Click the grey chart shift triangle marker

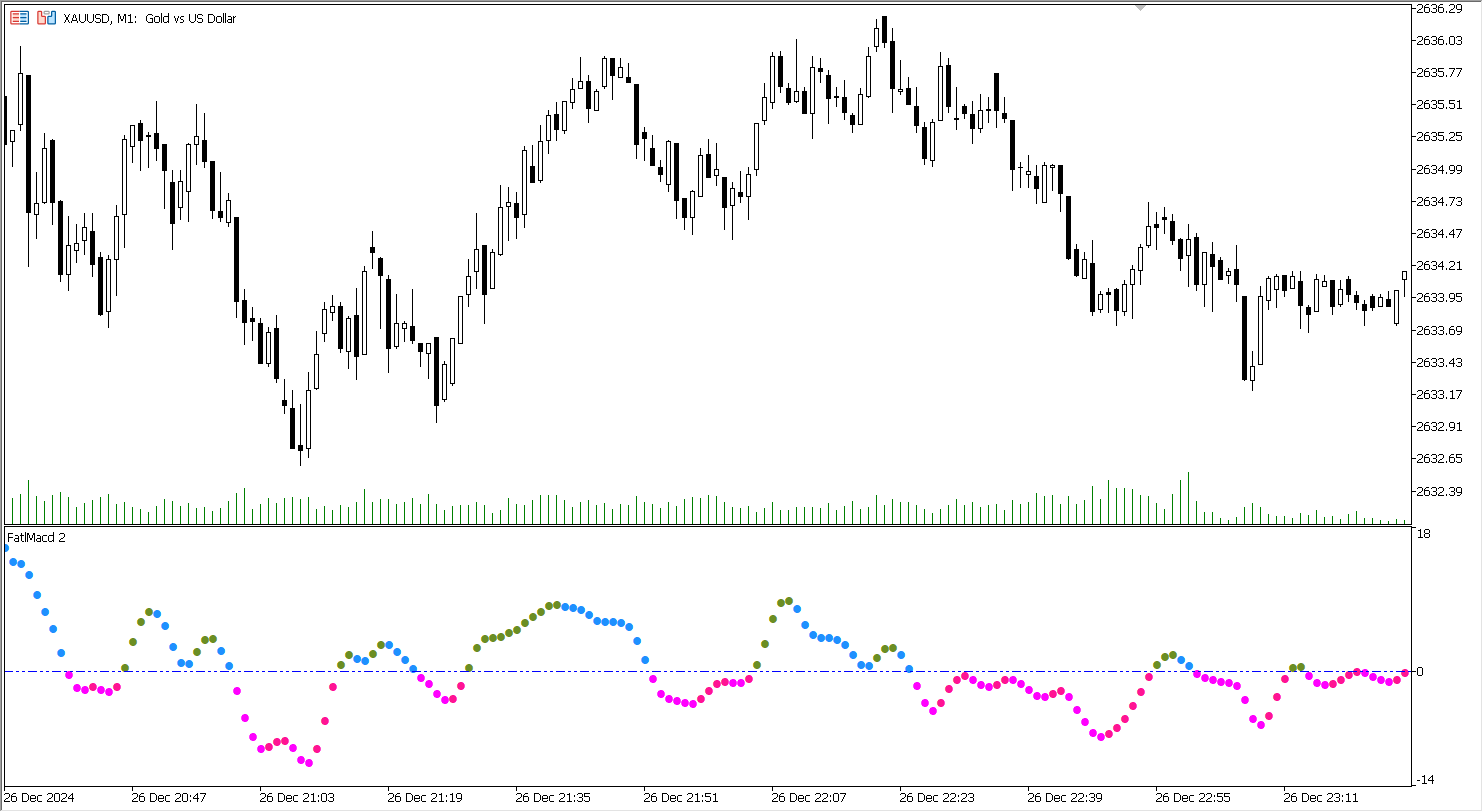(x=1140, y=7)
